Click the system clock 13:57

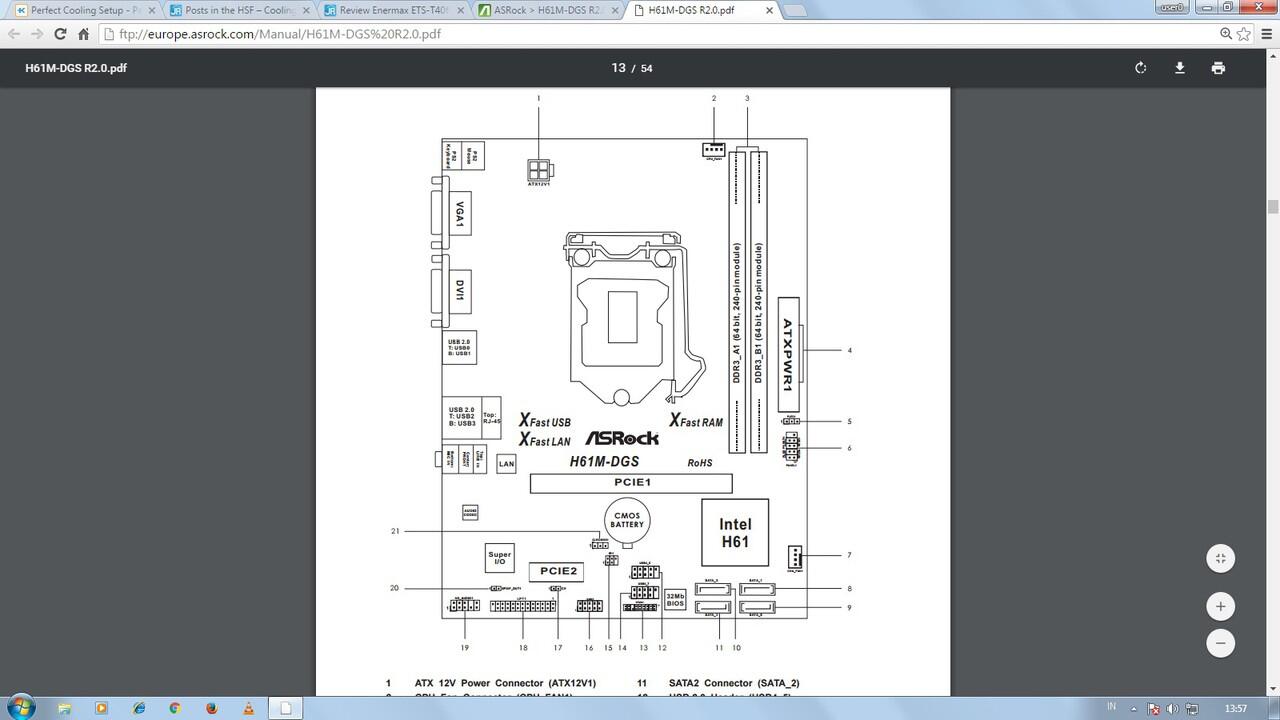click(x=1236, y=709)
